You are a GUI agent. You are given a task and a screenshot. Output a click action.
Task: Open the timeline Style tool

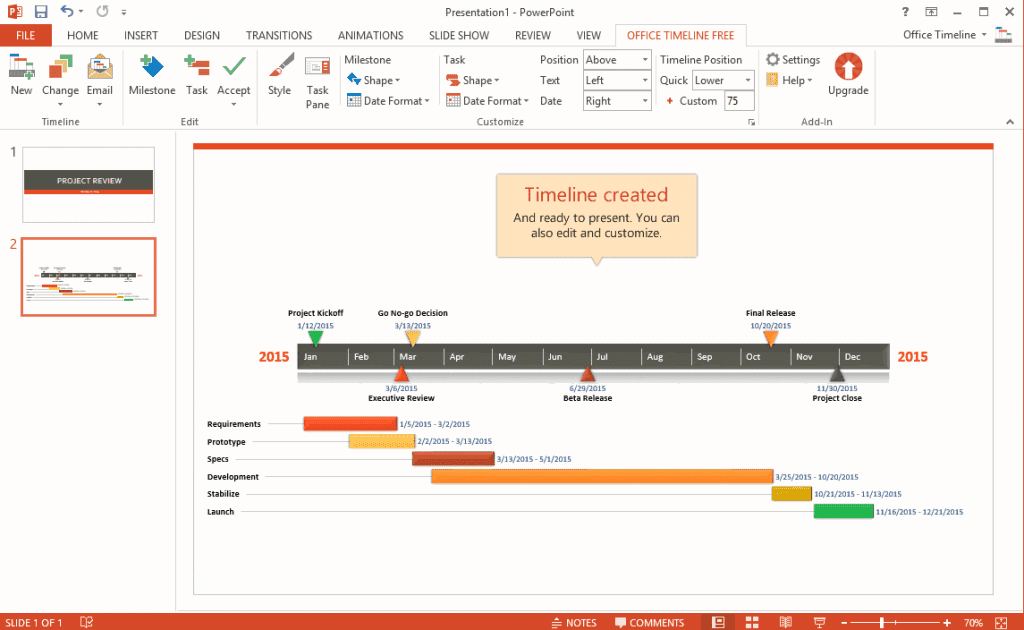point(280,75)
